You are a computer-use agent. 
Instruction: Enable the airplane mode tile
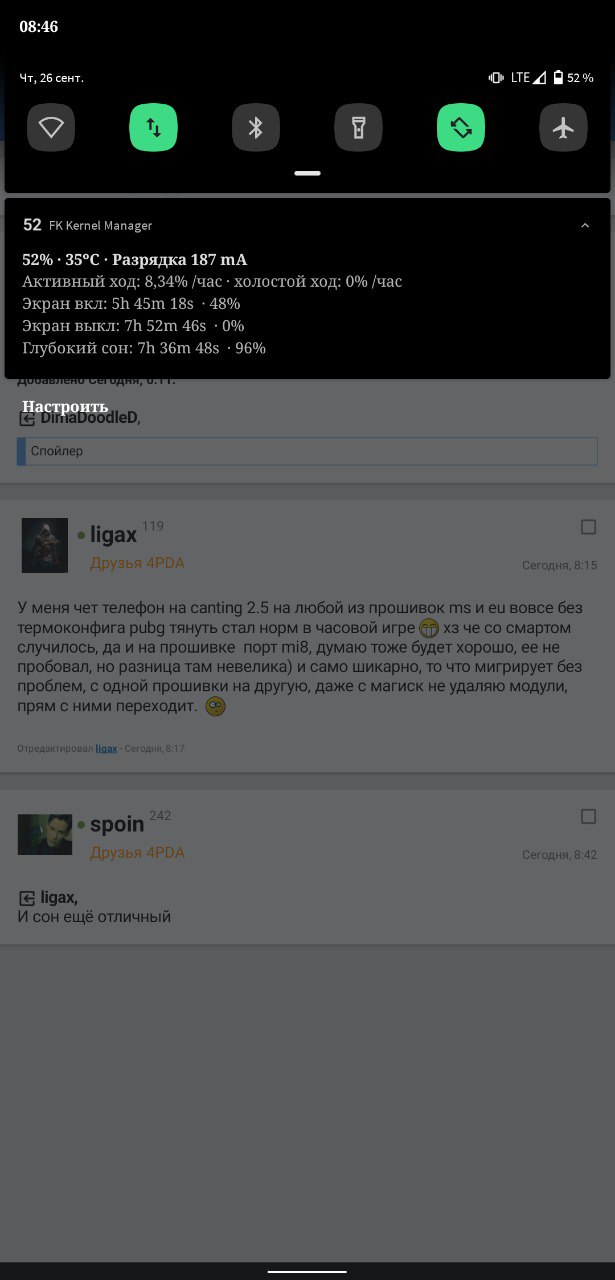[563, 128]
